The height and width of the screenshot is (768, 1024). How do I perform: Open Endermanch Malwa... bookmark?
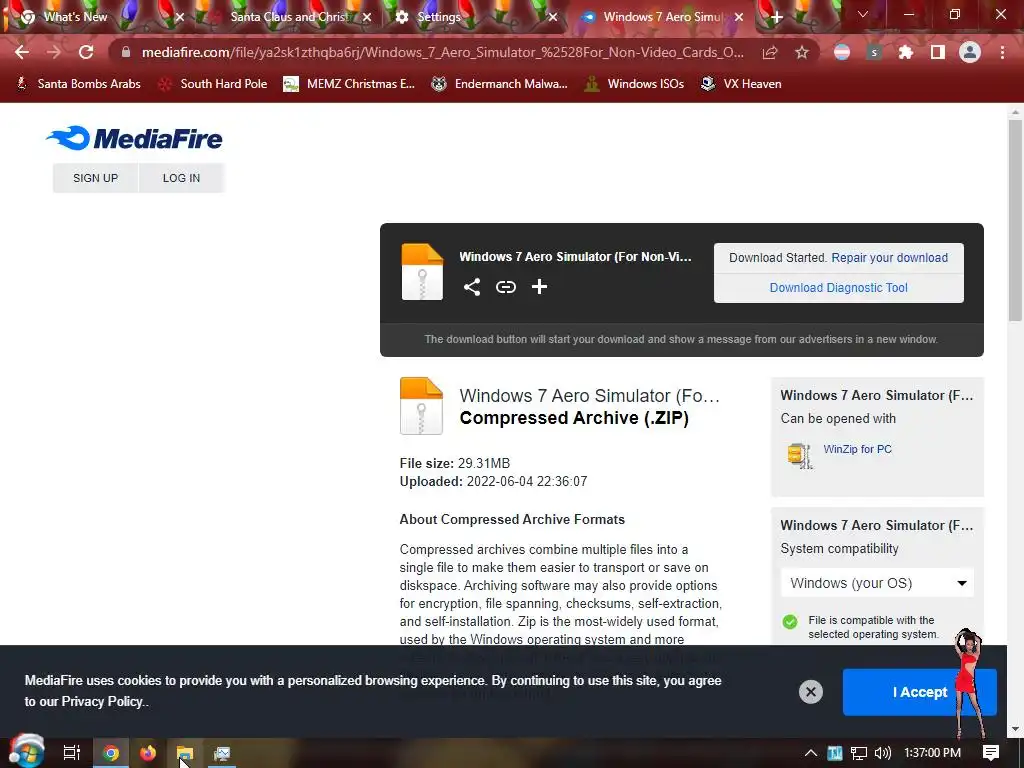pos(500,84)
